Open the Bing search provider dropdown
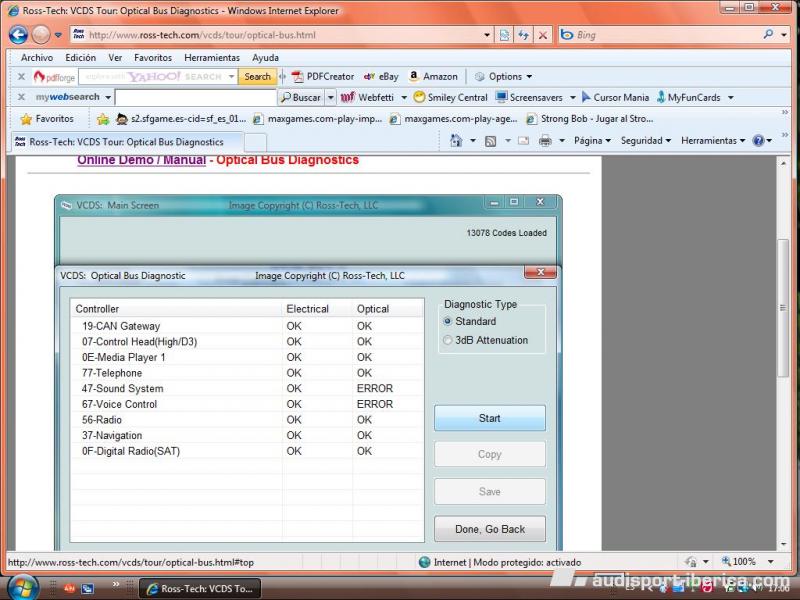Viewport: 800px width, 600px height. pos(784,35)
